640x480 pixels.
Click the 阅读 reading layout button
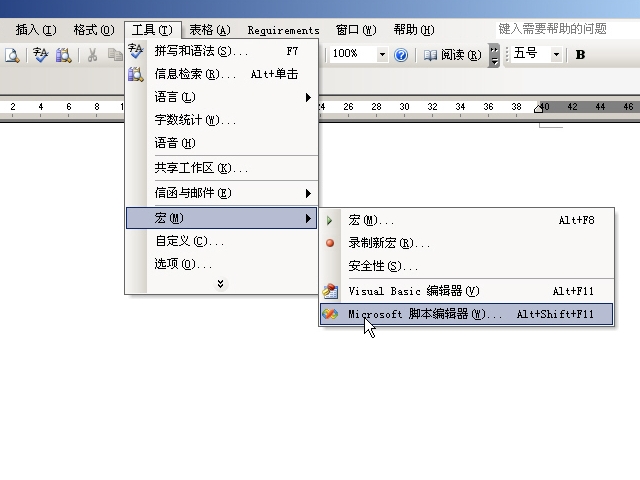tap(452, 55)
